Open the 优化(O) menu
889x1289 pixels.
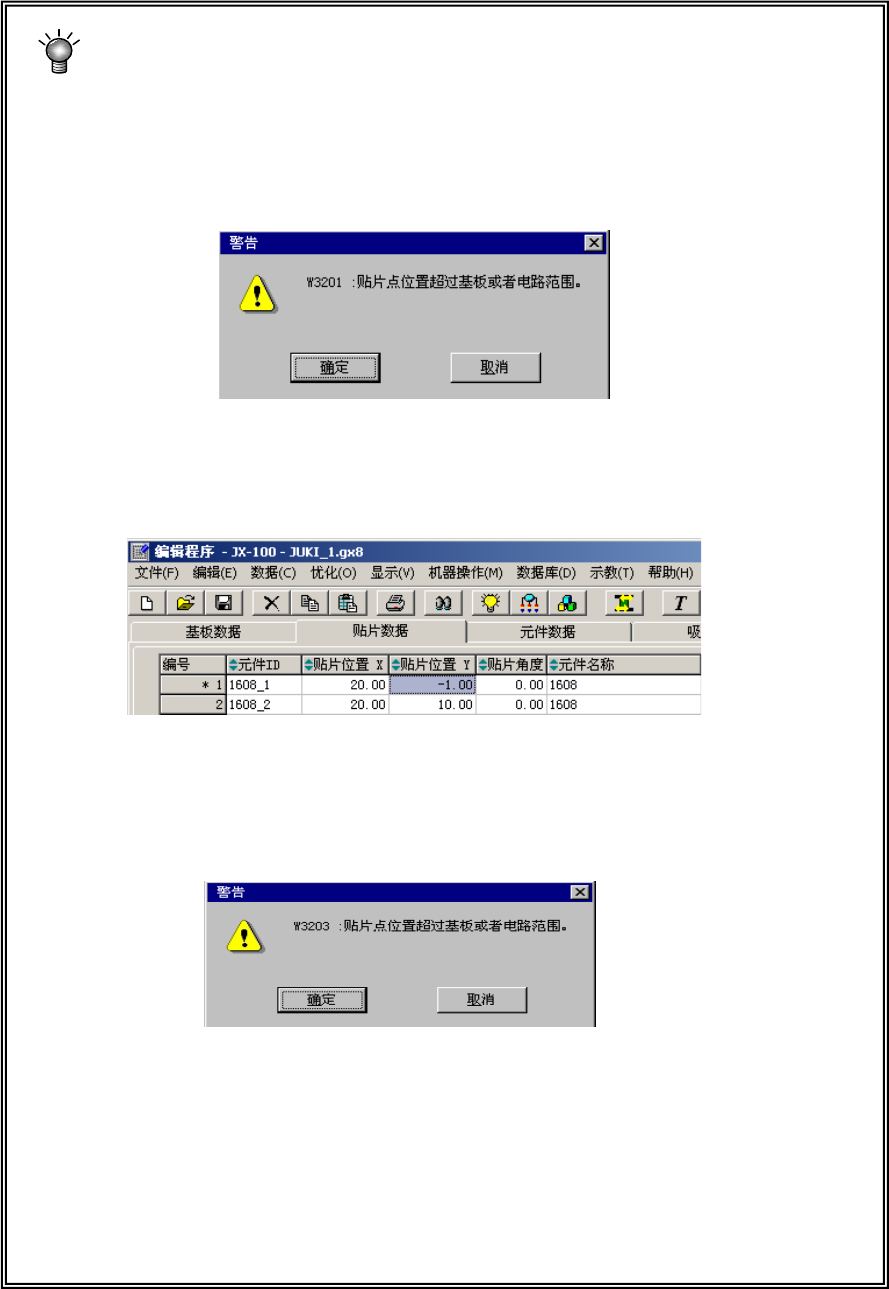(x=334, y=573)
